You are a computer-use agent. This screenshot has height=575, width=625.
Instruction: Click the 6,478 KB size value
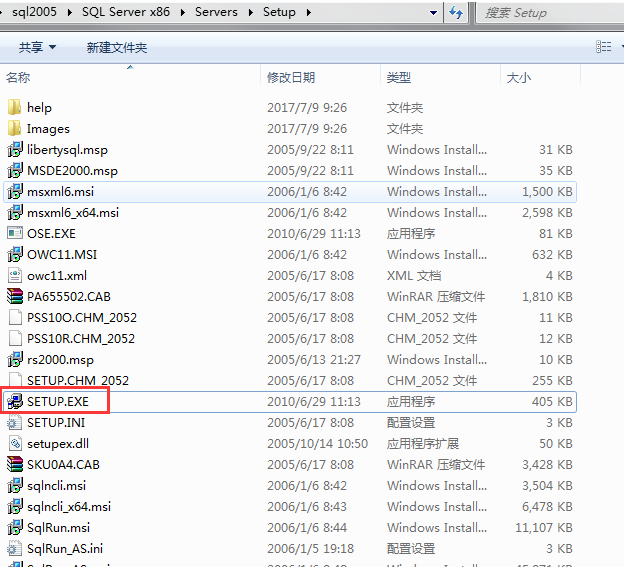(547, 506)
